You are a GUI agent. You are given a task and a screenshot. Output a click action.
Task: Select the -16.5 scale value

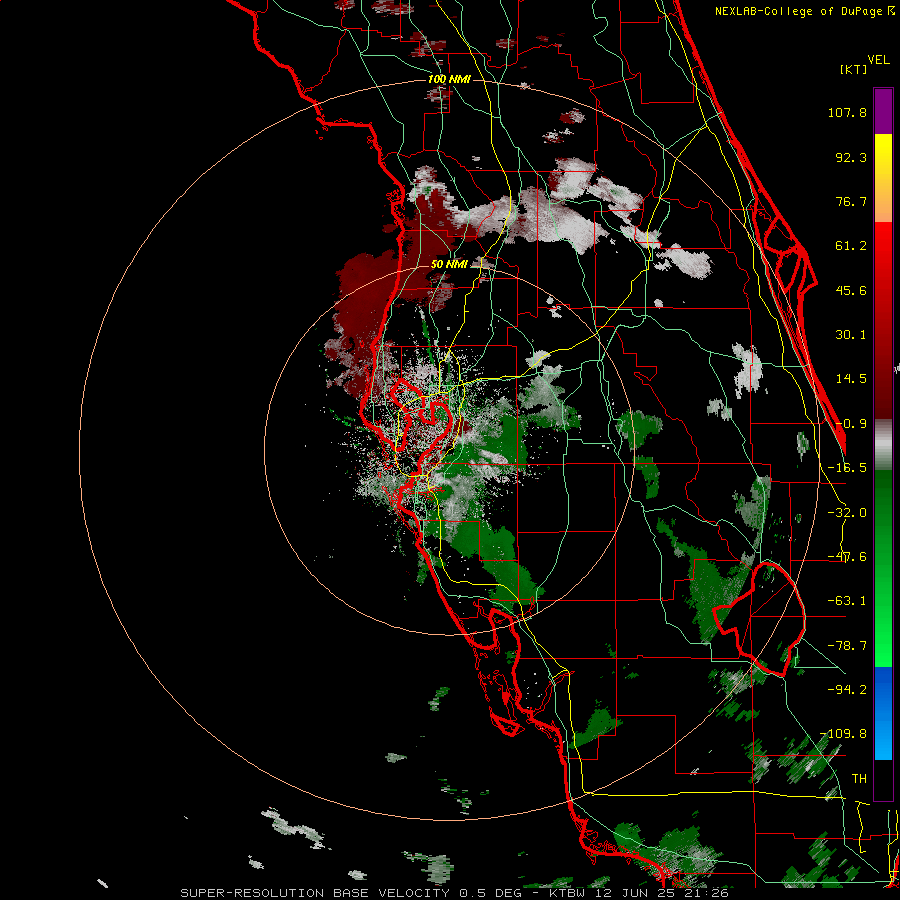[x=847, y=468]
